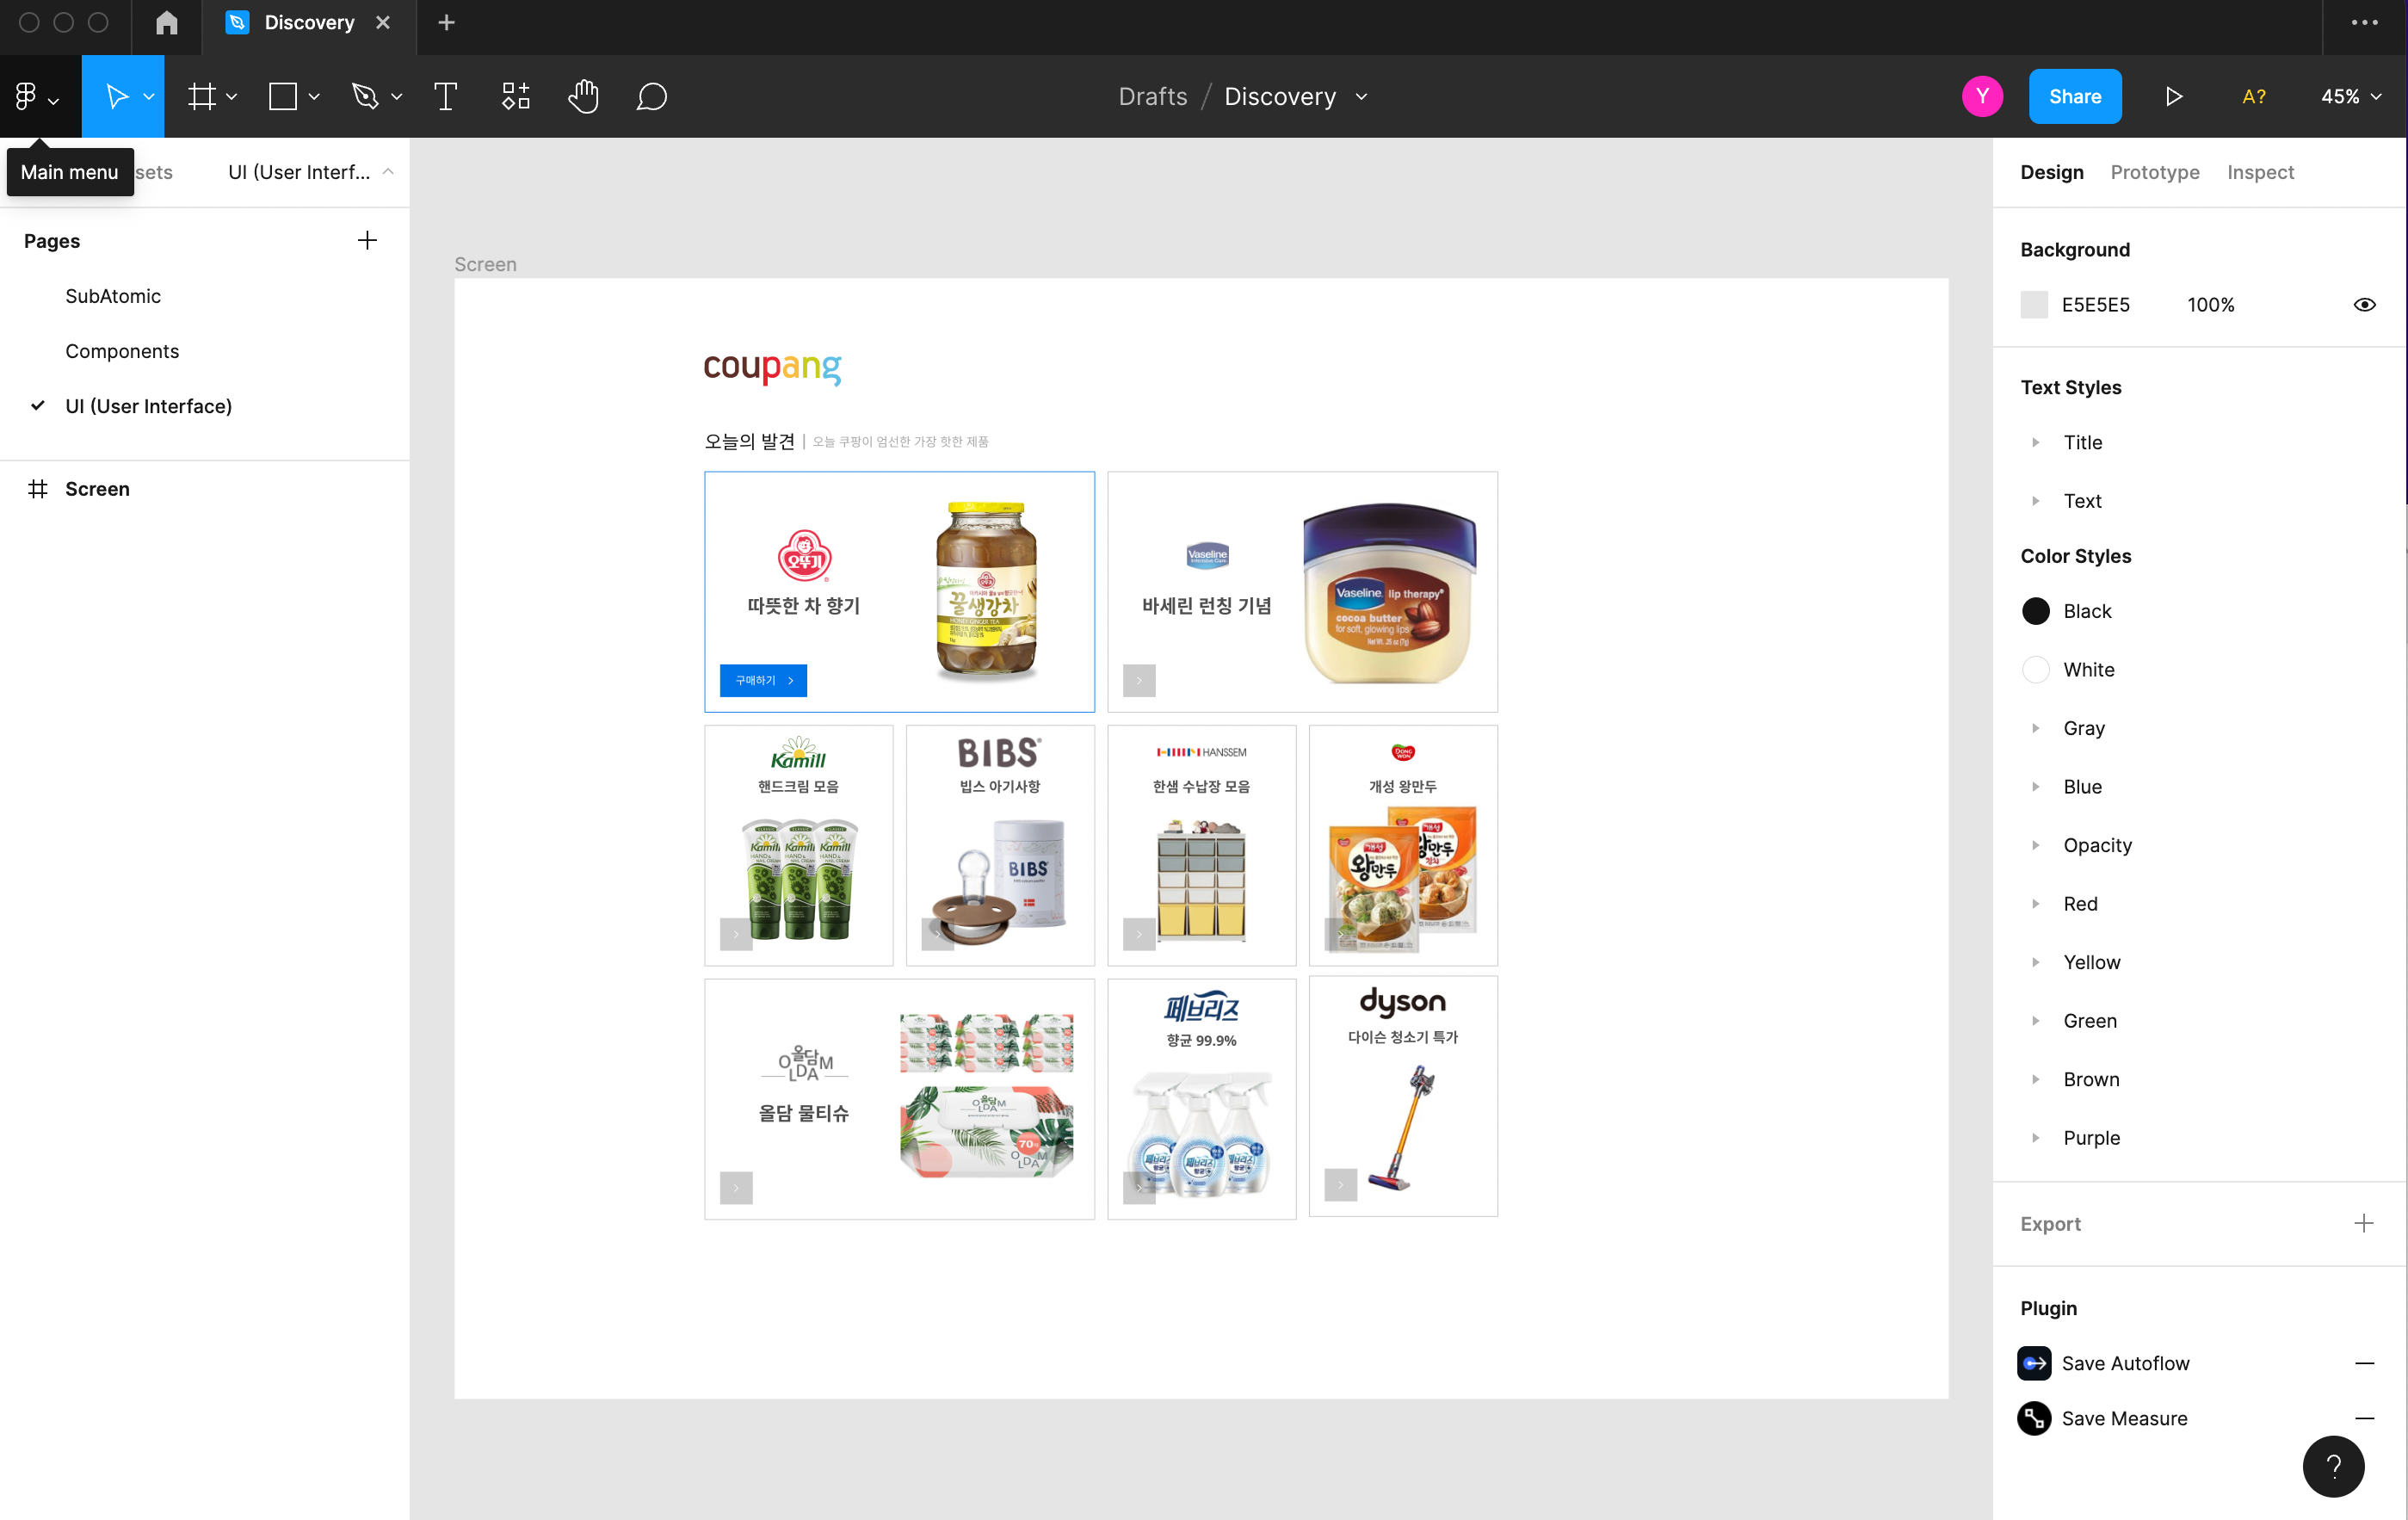This screenshot has width=2408, height=1520.
Task: Activate the Comment tool
Action: [651, 96]
